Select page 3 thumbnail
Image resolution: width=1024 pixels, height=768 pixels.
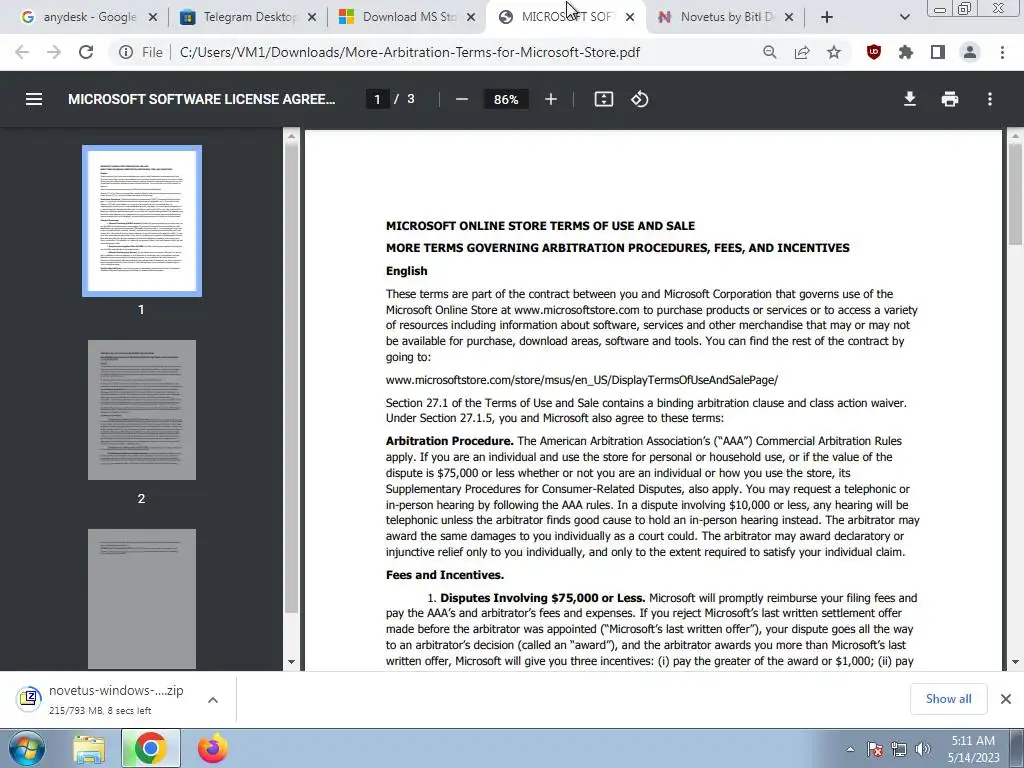142,599
